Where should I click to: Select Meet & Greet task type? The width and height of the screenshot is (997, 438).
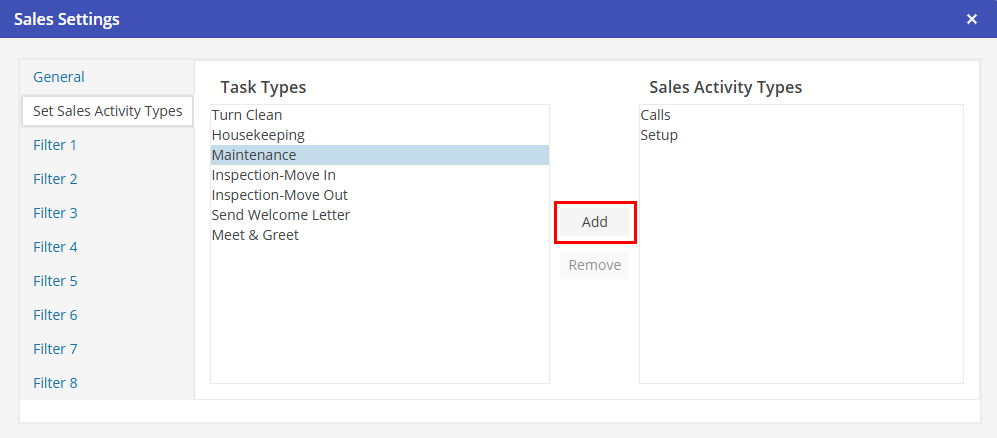point(255,235)
